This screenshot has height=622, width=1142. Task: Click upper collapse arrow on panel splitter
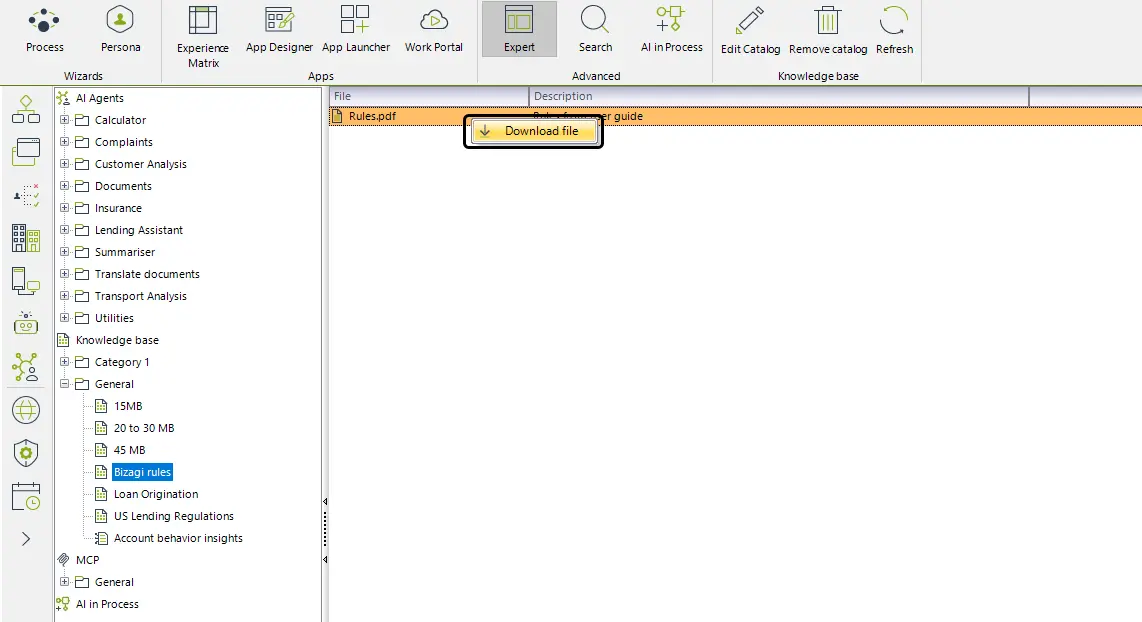325,501
